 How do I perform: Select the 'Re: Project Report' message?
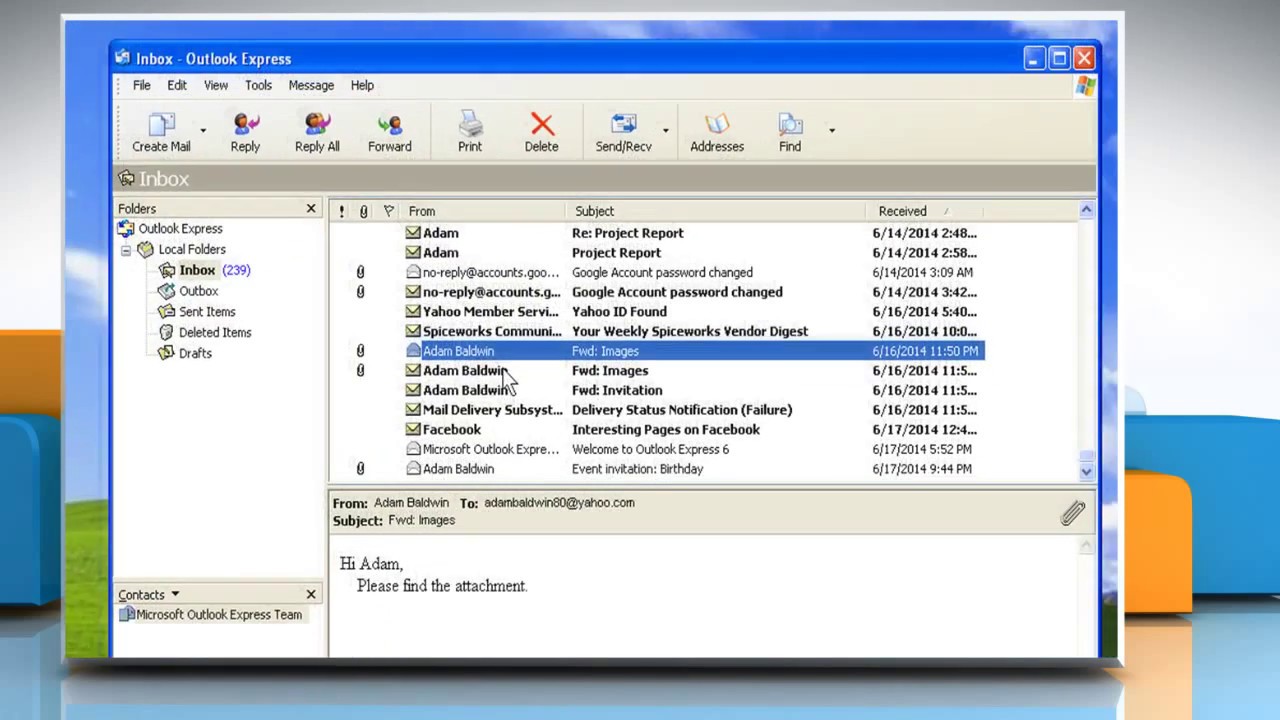click(657, 233)
